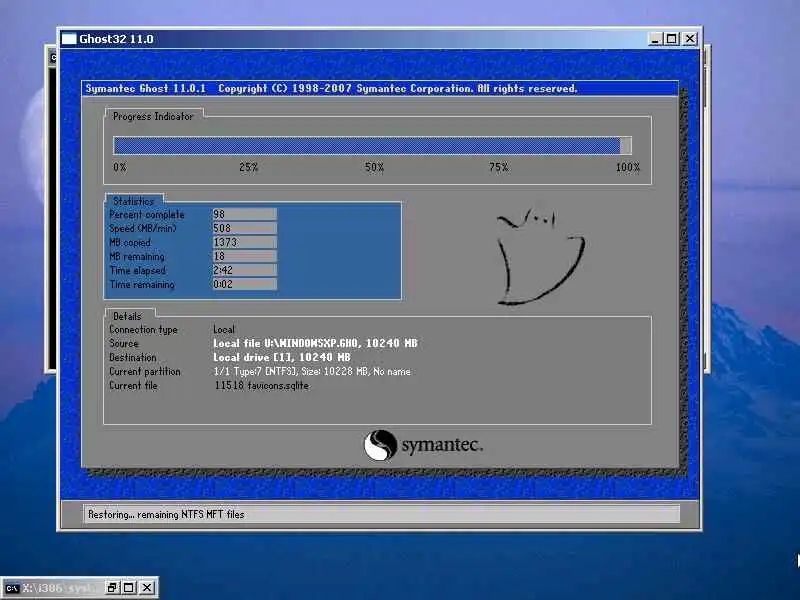Click the NTFS partition info text
Viewport: 800px width, 600px height.
click(312, 371)
